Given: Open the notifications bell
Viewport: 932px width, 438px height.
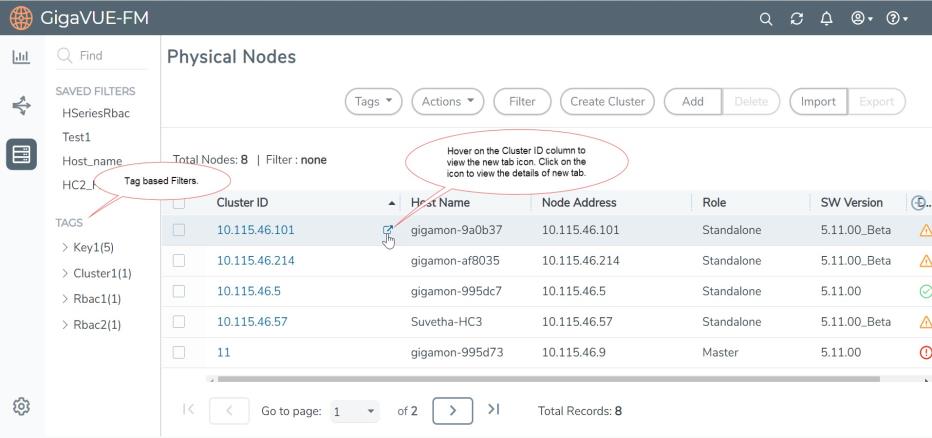Looking at the screenshot, I should [826, 19].
